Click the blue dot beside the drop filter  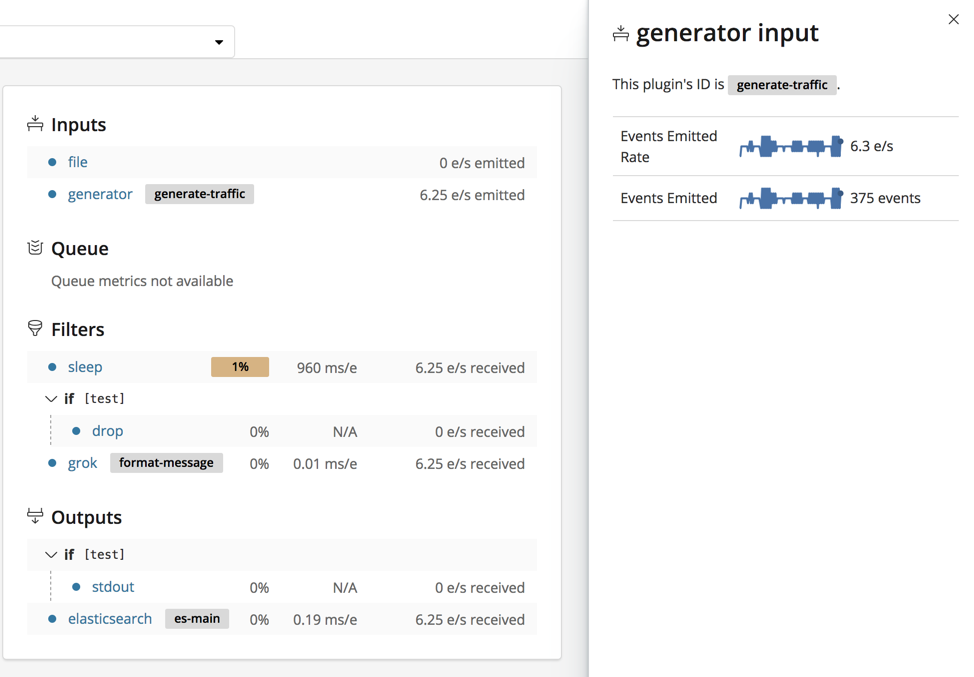click(x=77, y=430)
